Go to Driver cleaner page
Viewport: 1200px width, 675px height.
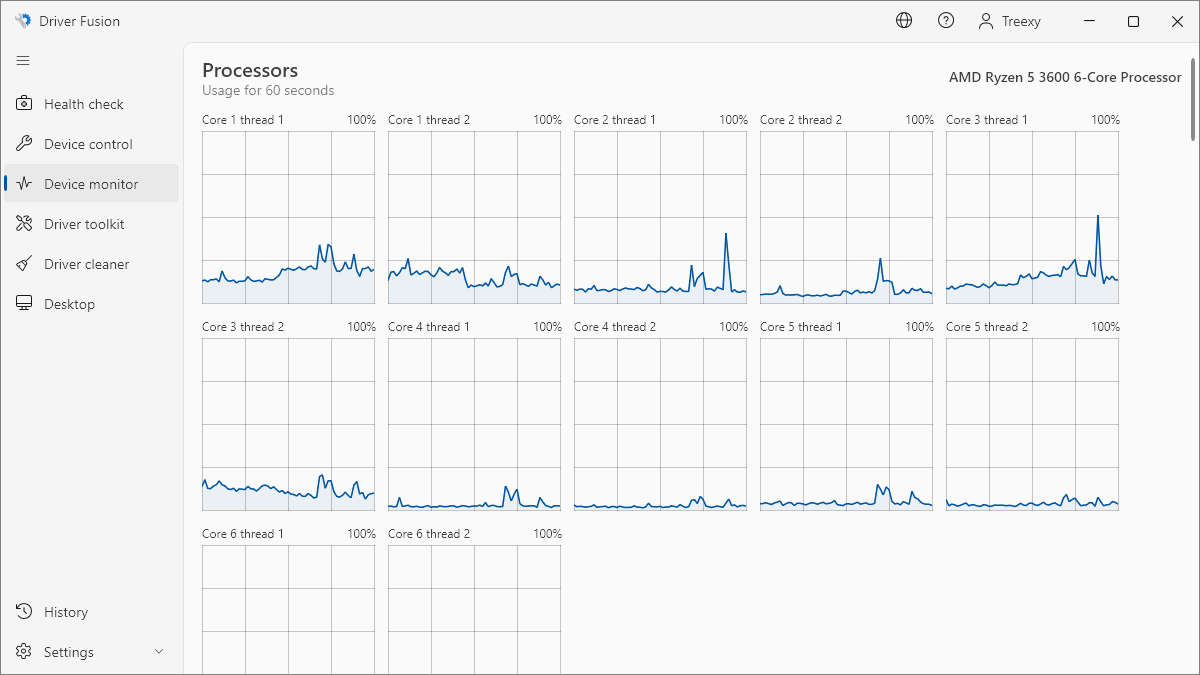[87, 264]
